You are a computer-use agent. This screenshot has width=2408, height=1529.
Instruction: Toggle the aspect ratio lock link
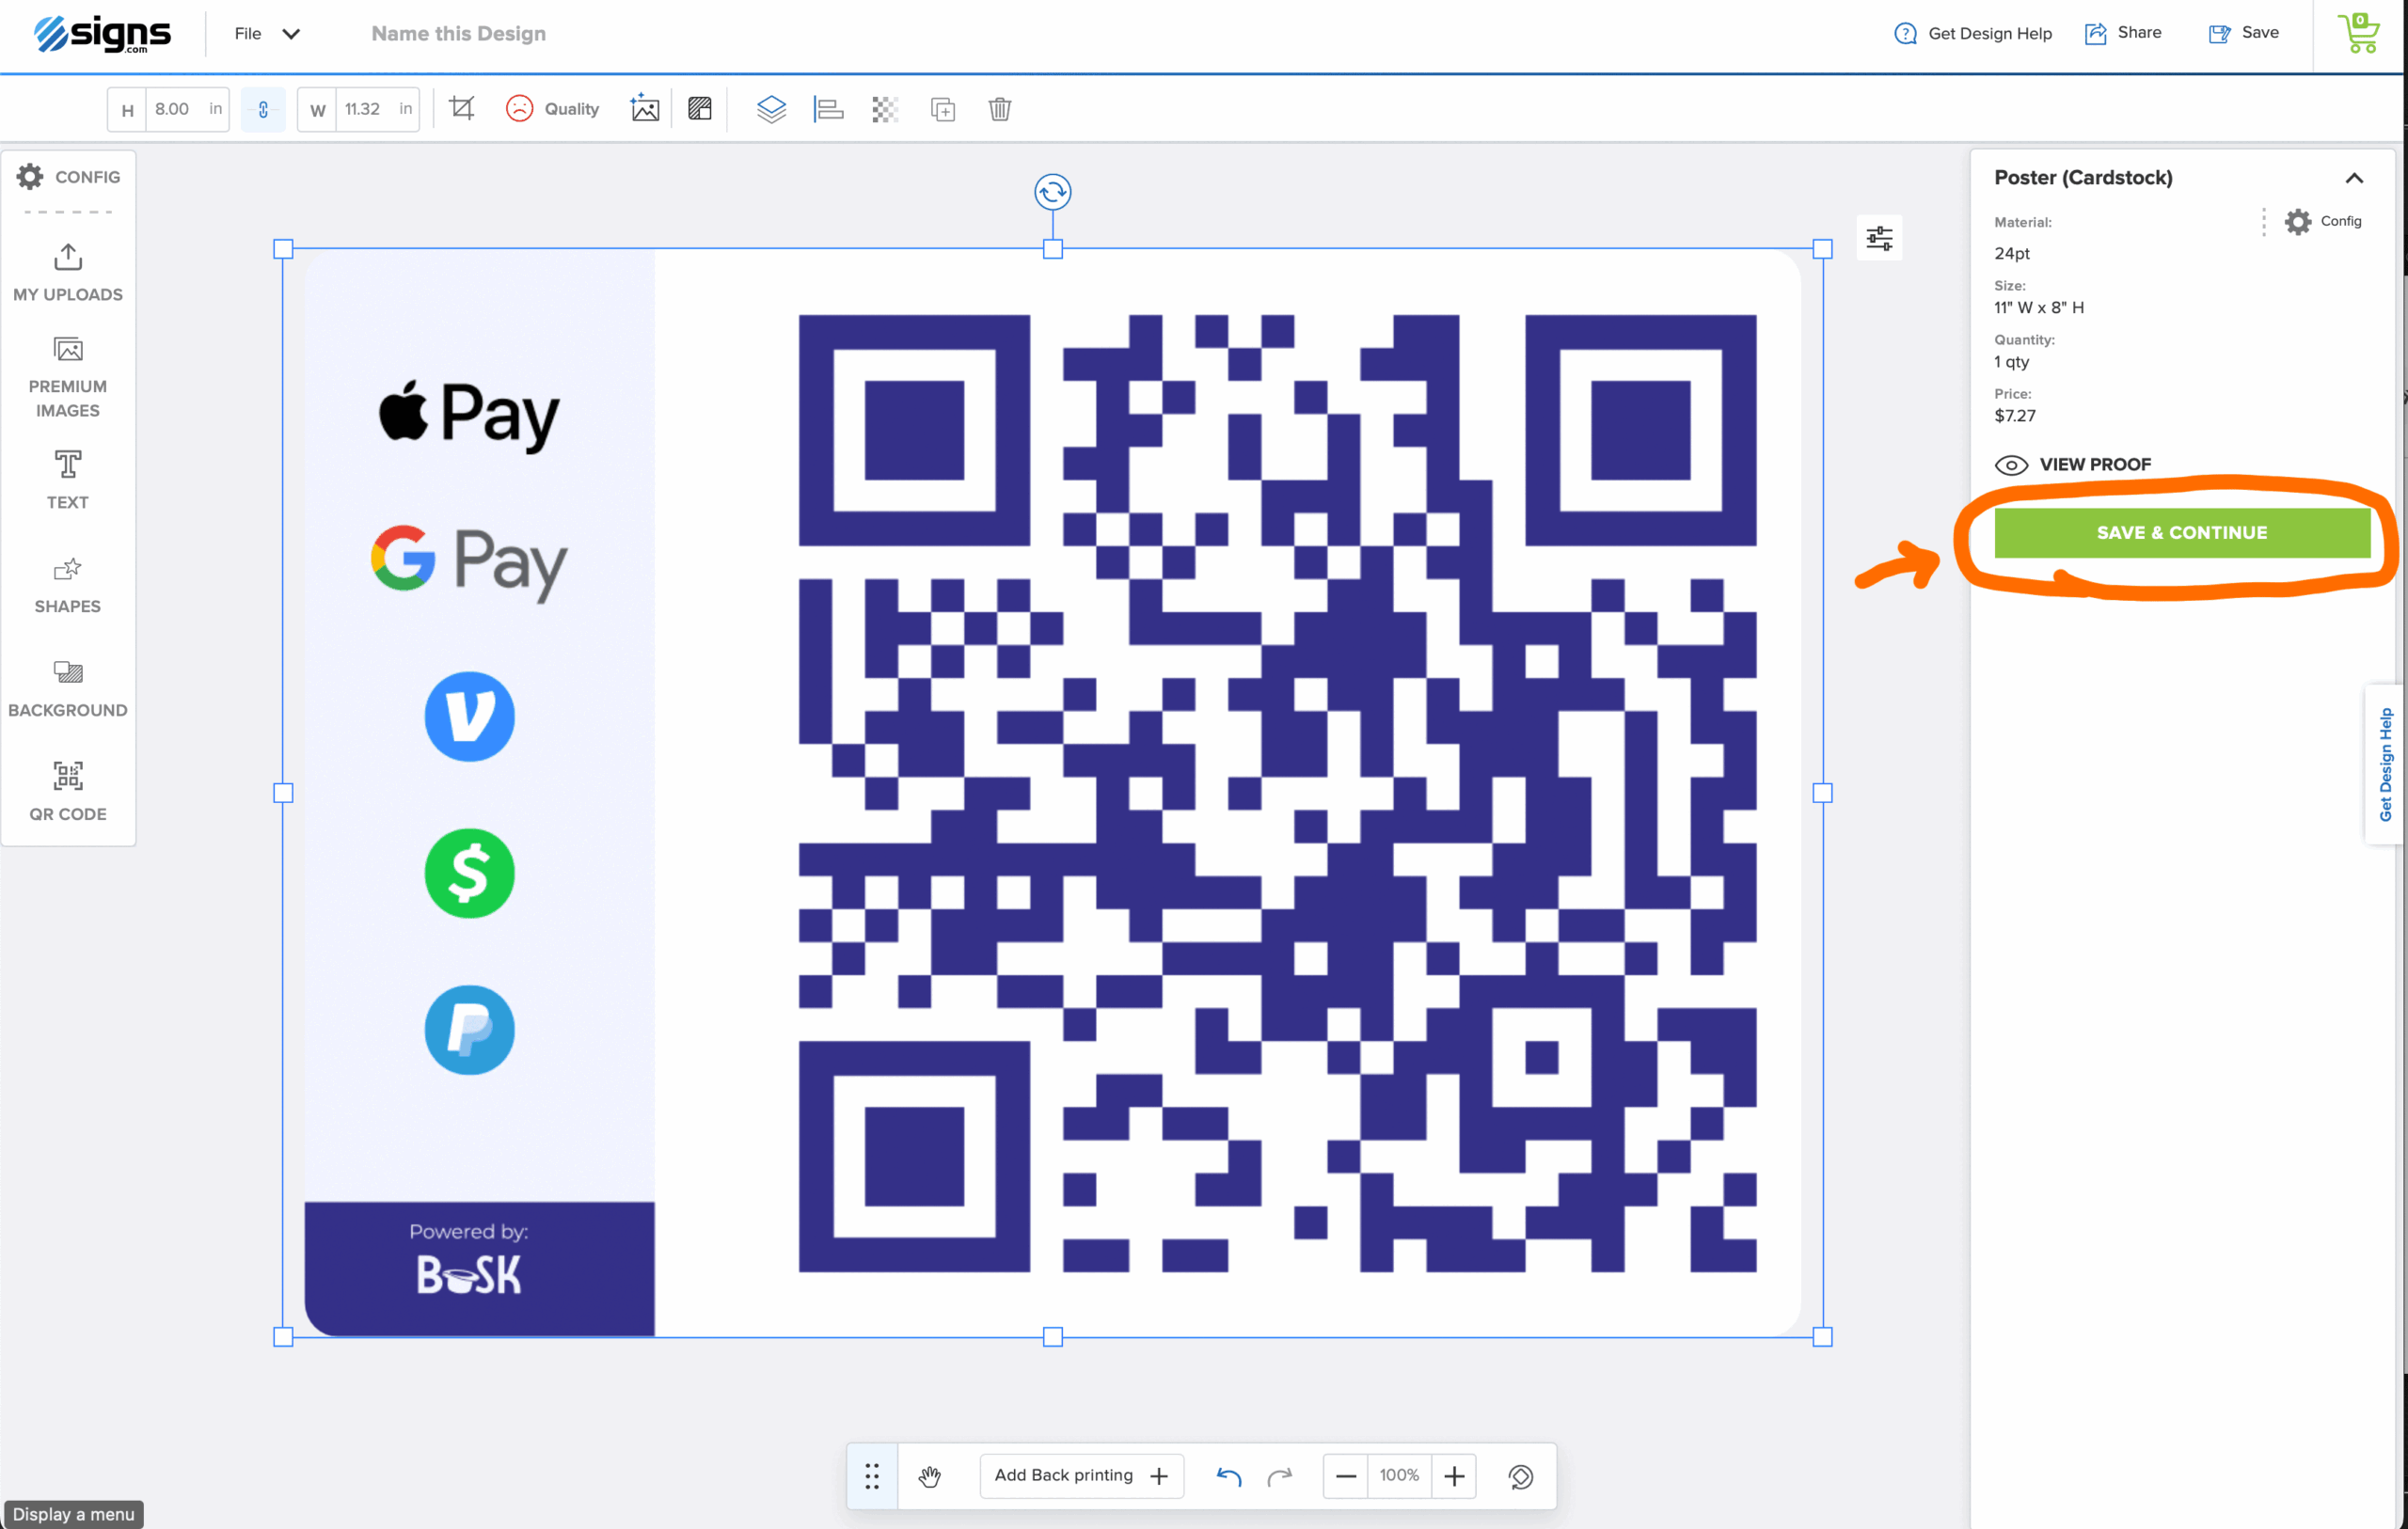pyautogui.click(x=263, y=109)
